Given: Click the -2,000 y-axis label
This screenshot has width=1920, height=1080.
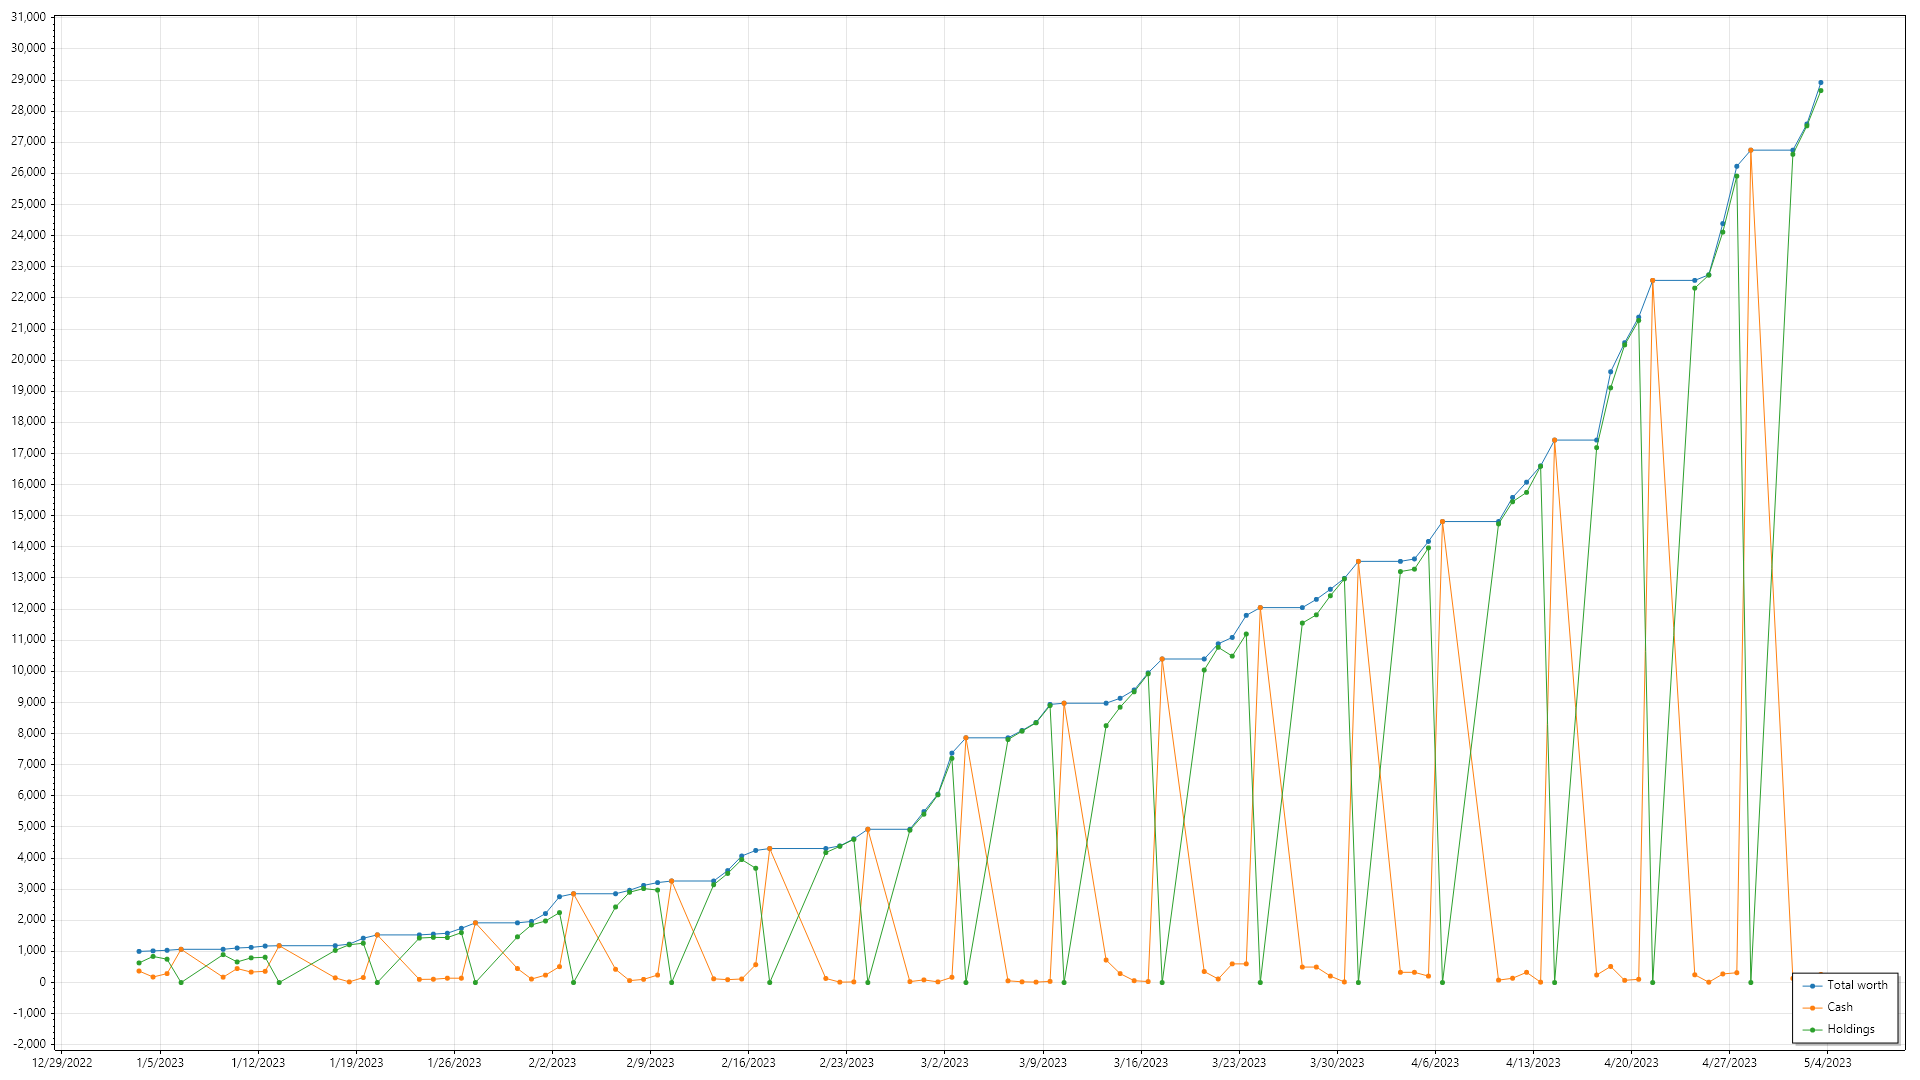Looking at the screenshot, I should (x=28, y=1044).
